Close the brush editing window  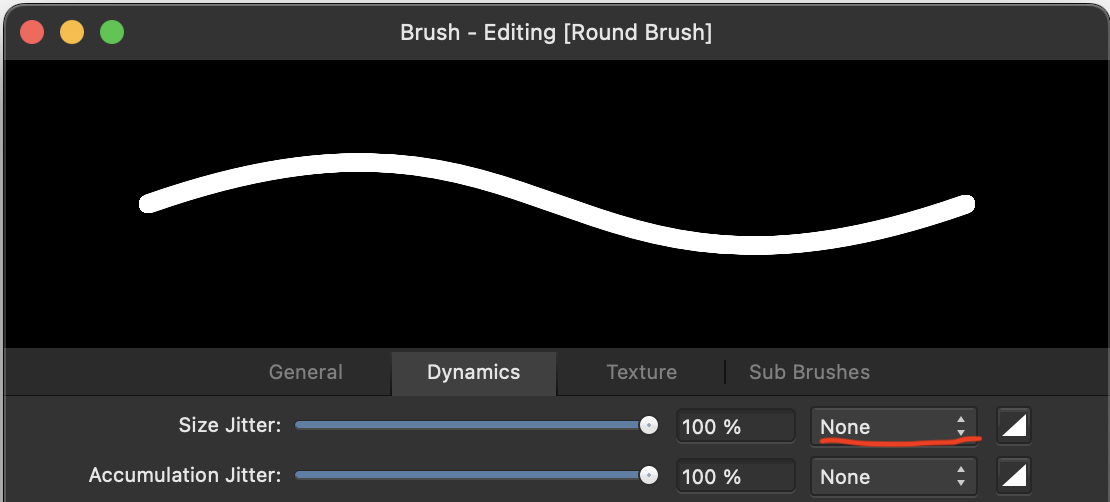click(32, 33)
